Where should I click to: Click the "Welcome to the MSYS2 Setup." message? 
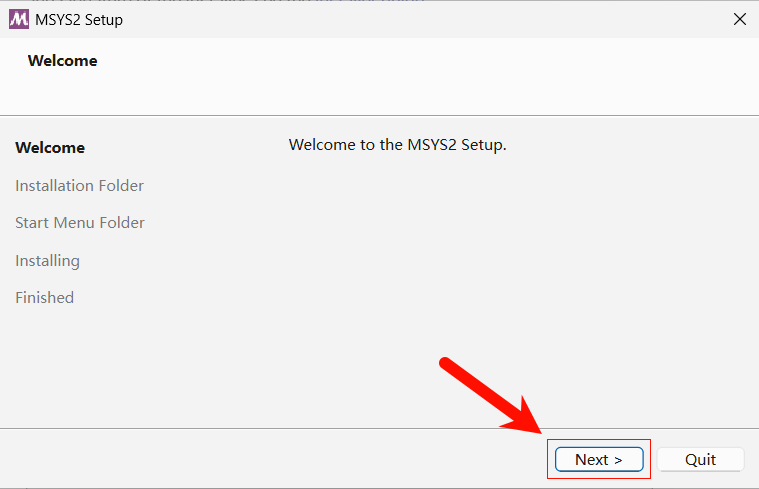tap(398, 145)
